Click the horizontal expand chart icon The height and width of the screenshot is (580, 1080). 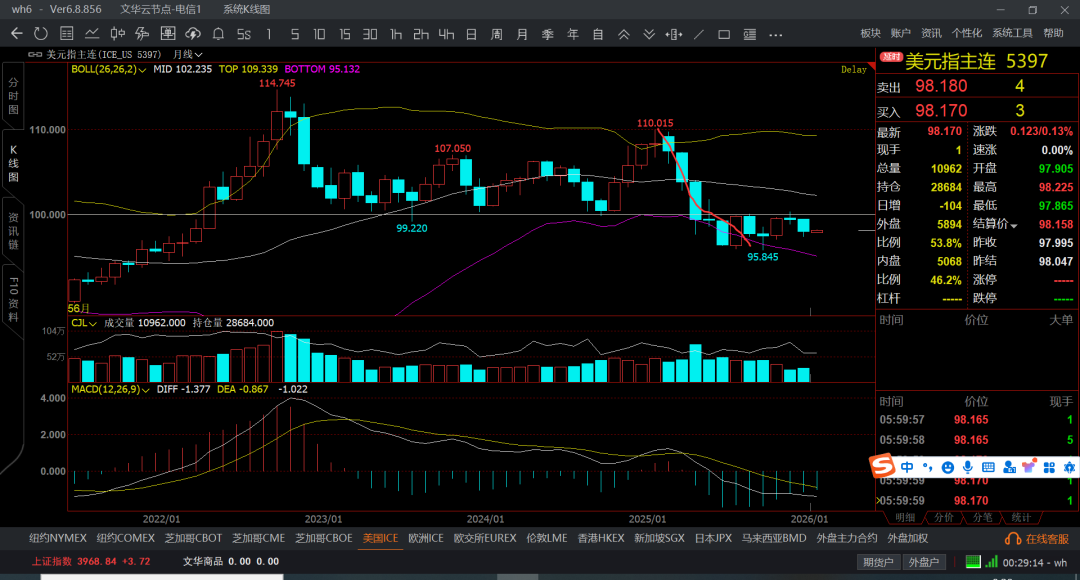click(x=674, y=34)
